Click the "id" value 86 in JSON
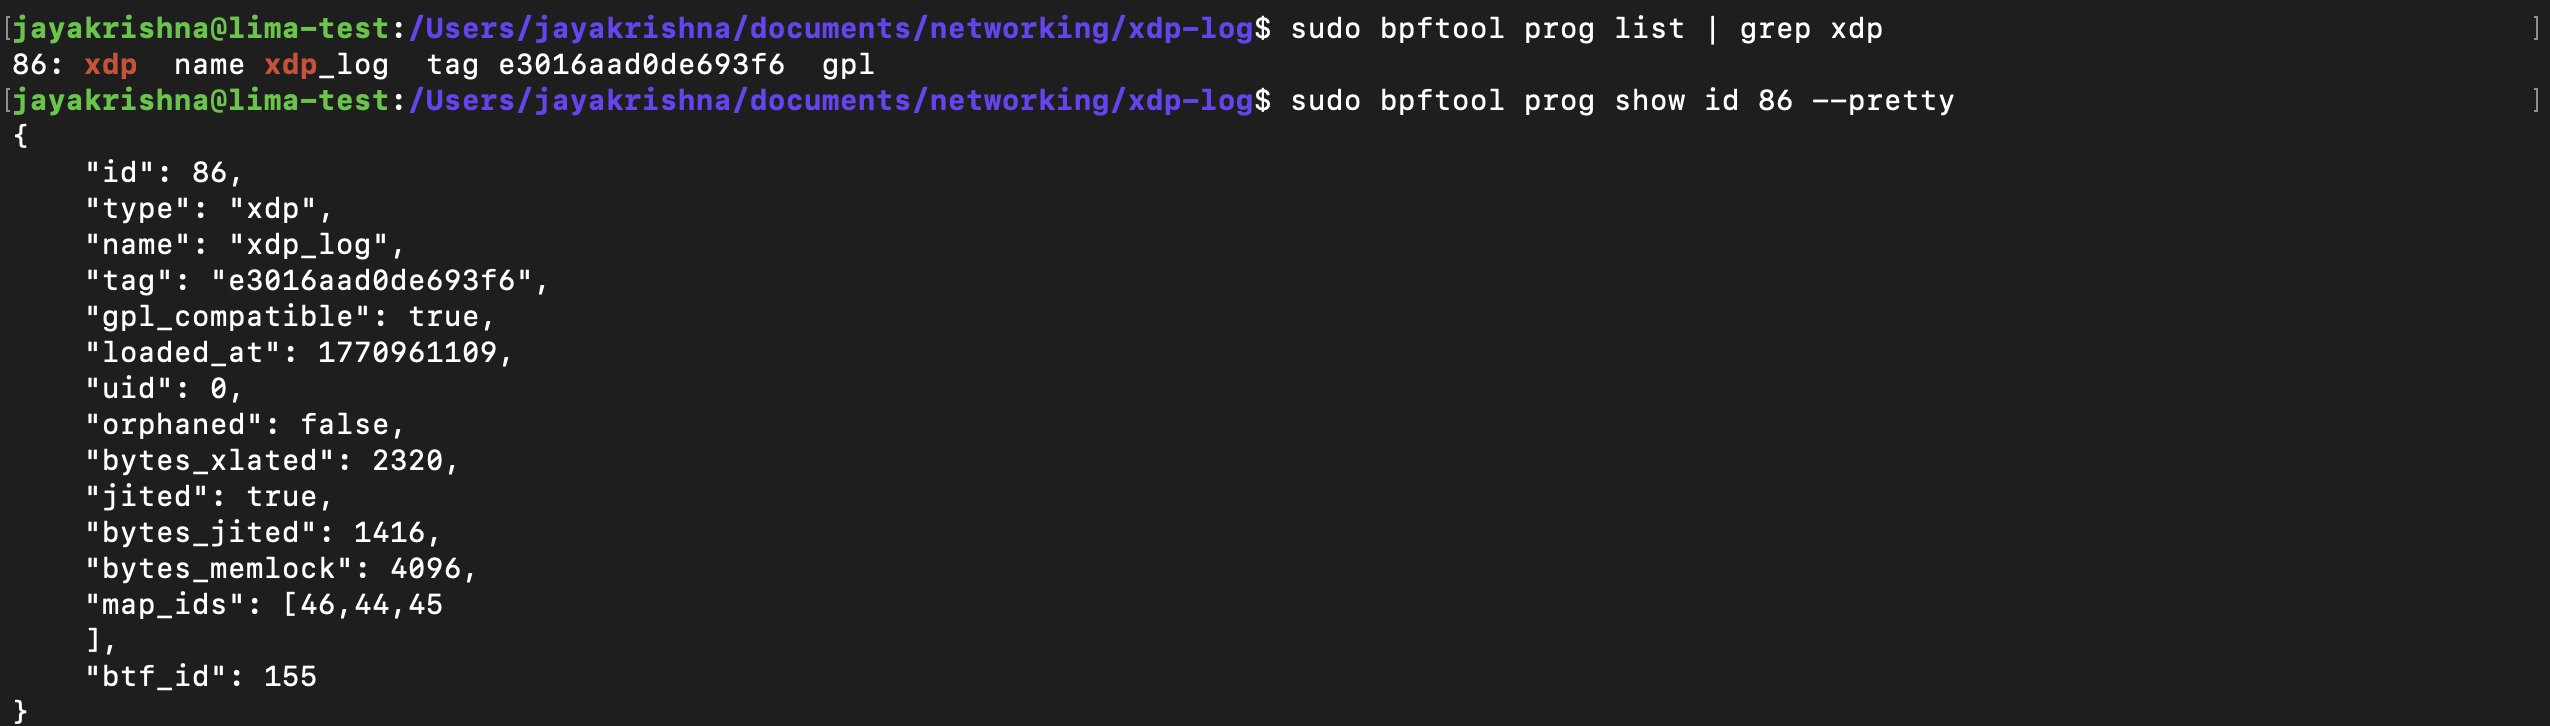 point(210,173)
